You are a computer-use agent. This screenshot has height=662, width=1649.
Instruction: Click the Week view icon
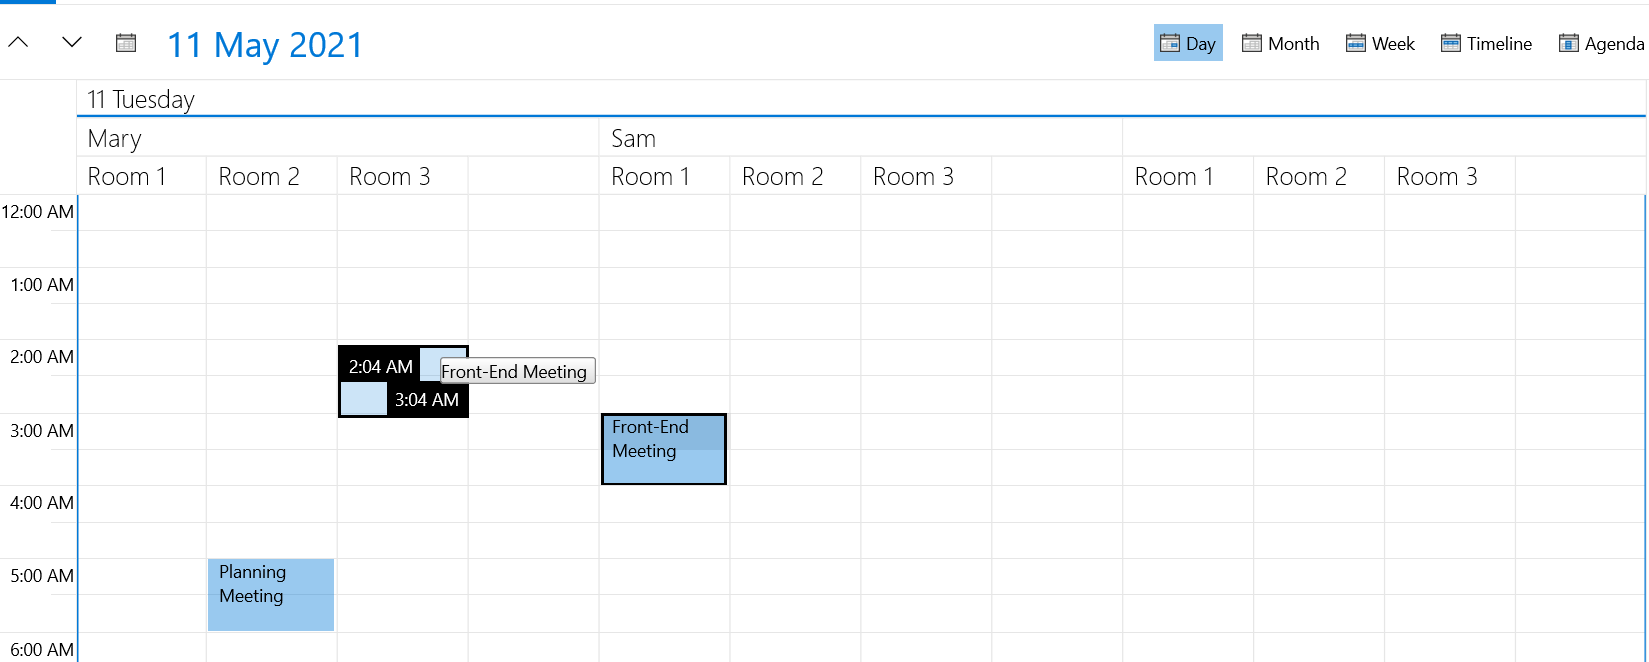1355,42
